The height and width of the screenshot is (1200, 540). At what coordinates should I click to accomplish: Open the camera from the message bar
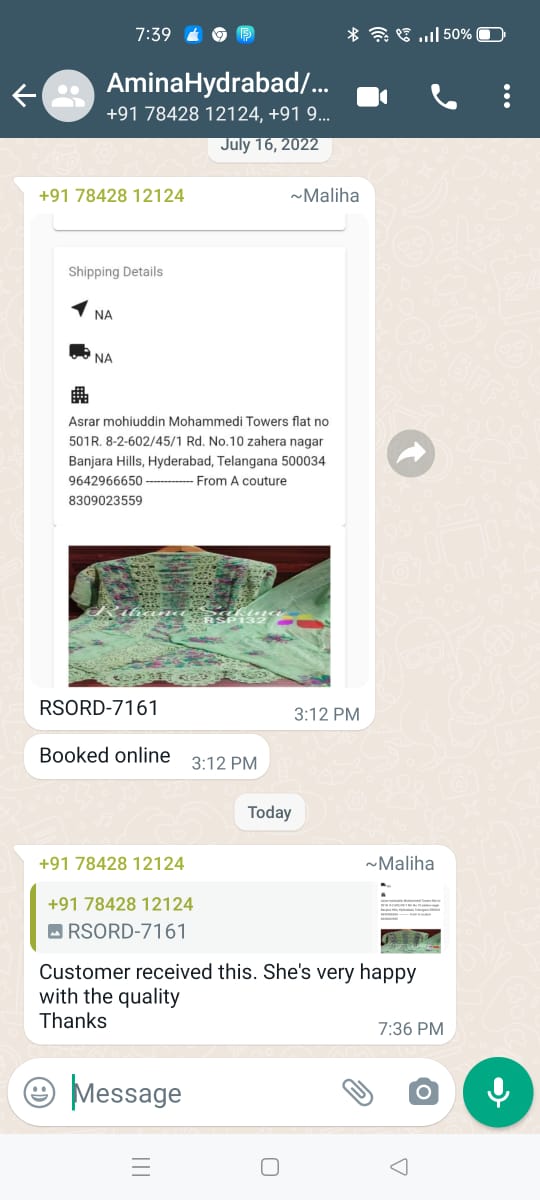pyautogui.click(x=424, y=1092)
